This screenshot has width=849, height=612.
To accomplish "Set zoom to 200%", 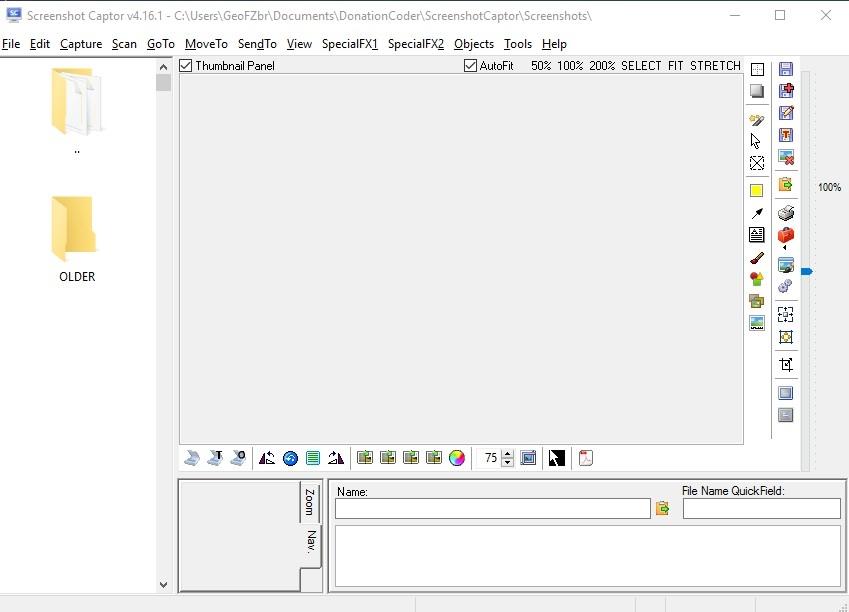I will click(602, 66).
